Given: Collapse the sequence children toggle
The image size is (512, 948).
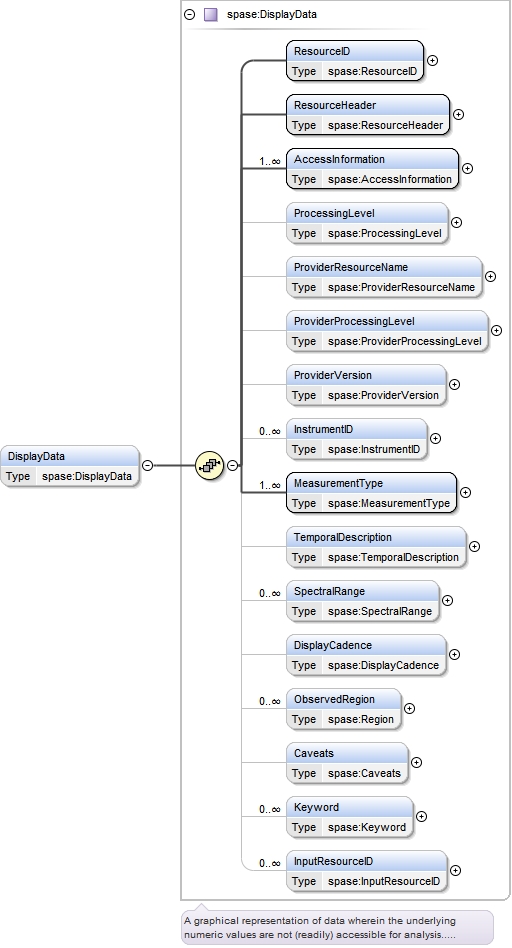Looking at the screenshot, I should pyautogui.click(x=233, y=466).
